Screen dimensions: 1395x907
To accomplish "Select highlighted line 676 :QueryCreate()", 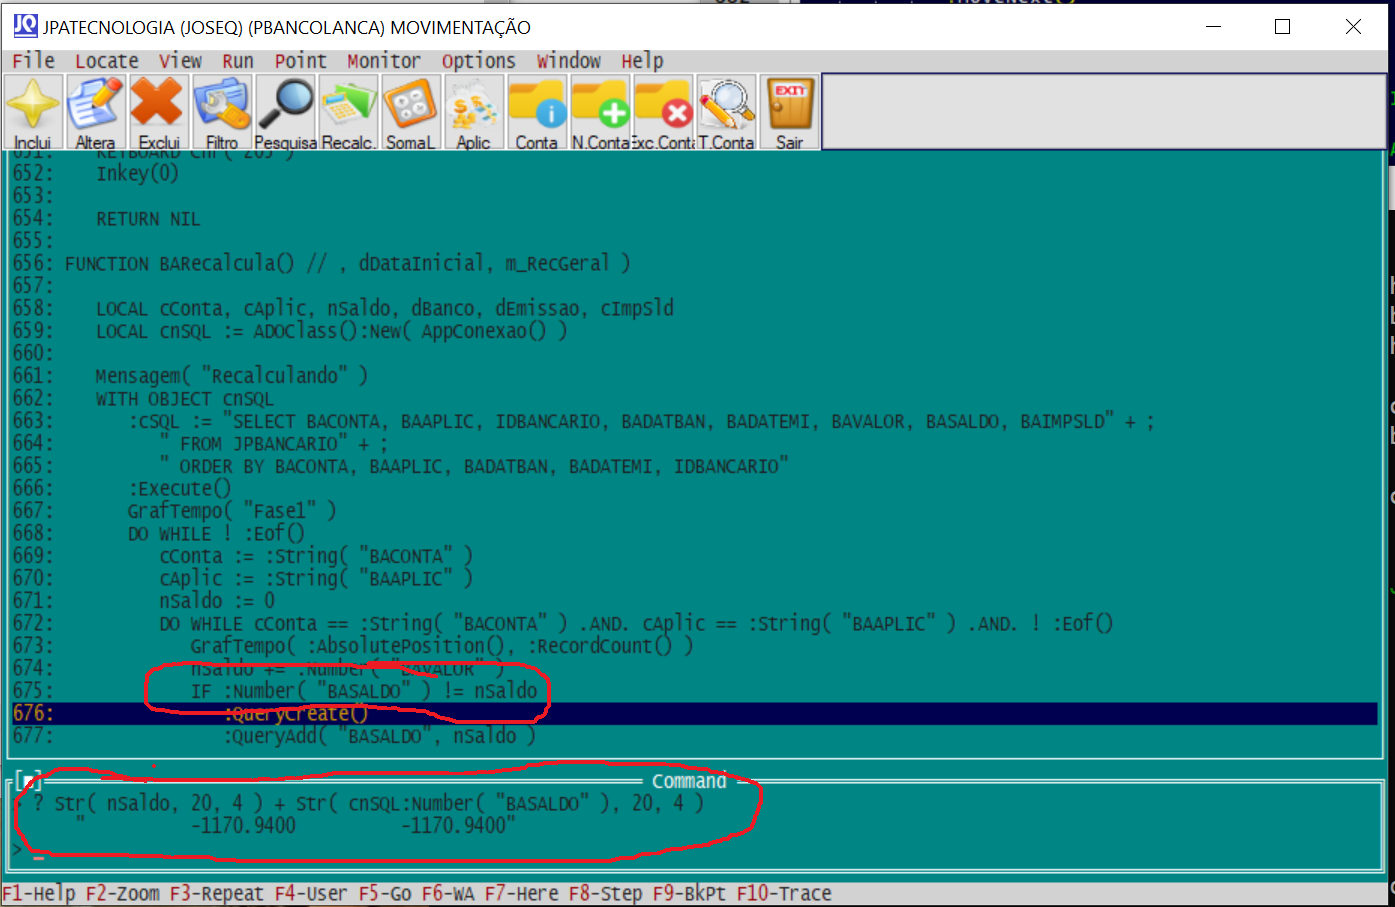I will point(695,714).
